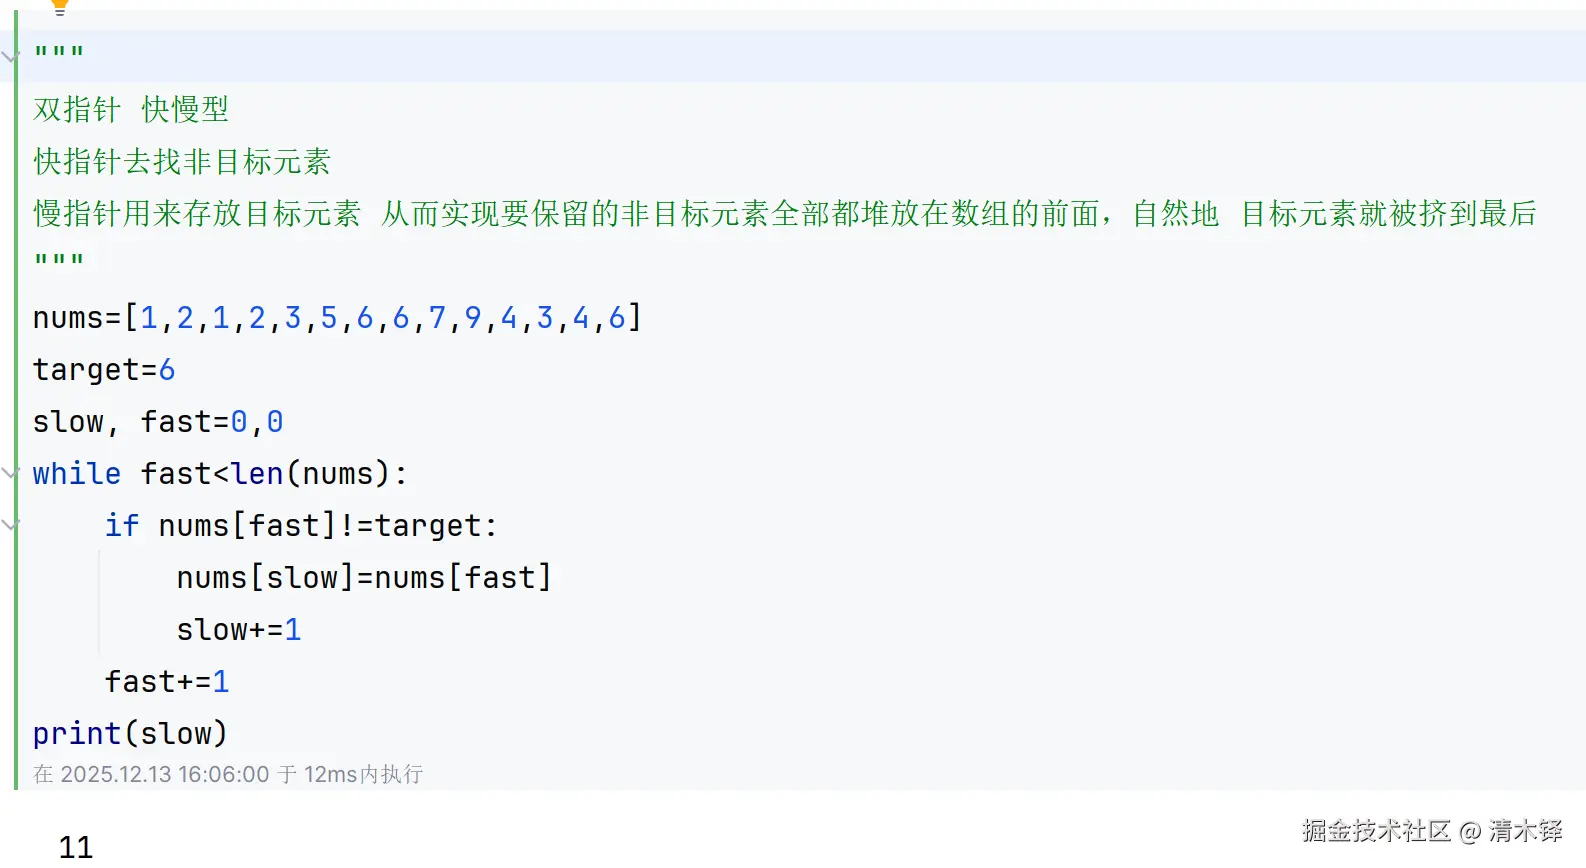Click the 双指针 快慢型 comment line
Image resolution: width=1586 pixels, height=868 pixels.
pyautogui.click(x=131, y=109)
